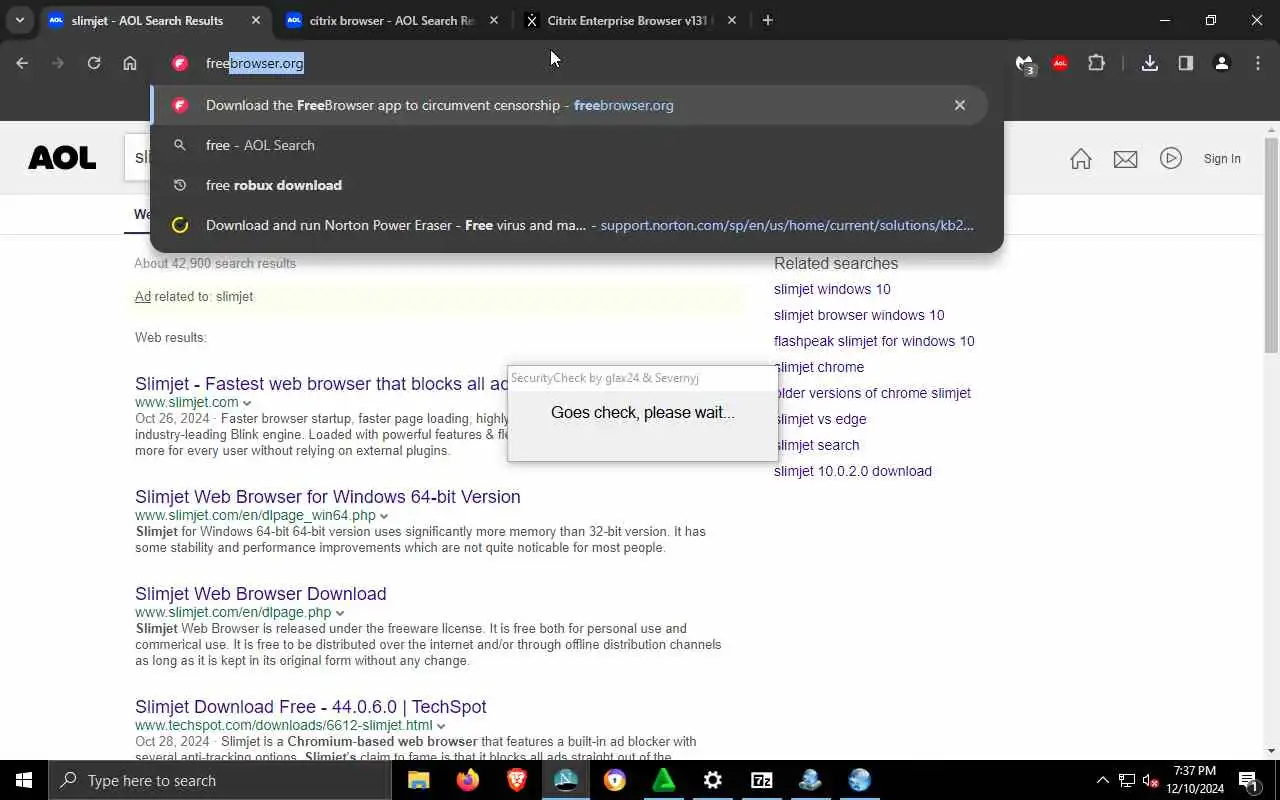This screenshot has width=1280, height=800.
Task: Switch to the Citrix Enterprise Browser v131 tab
Action: pyautogui.click(x=630, y=20)
